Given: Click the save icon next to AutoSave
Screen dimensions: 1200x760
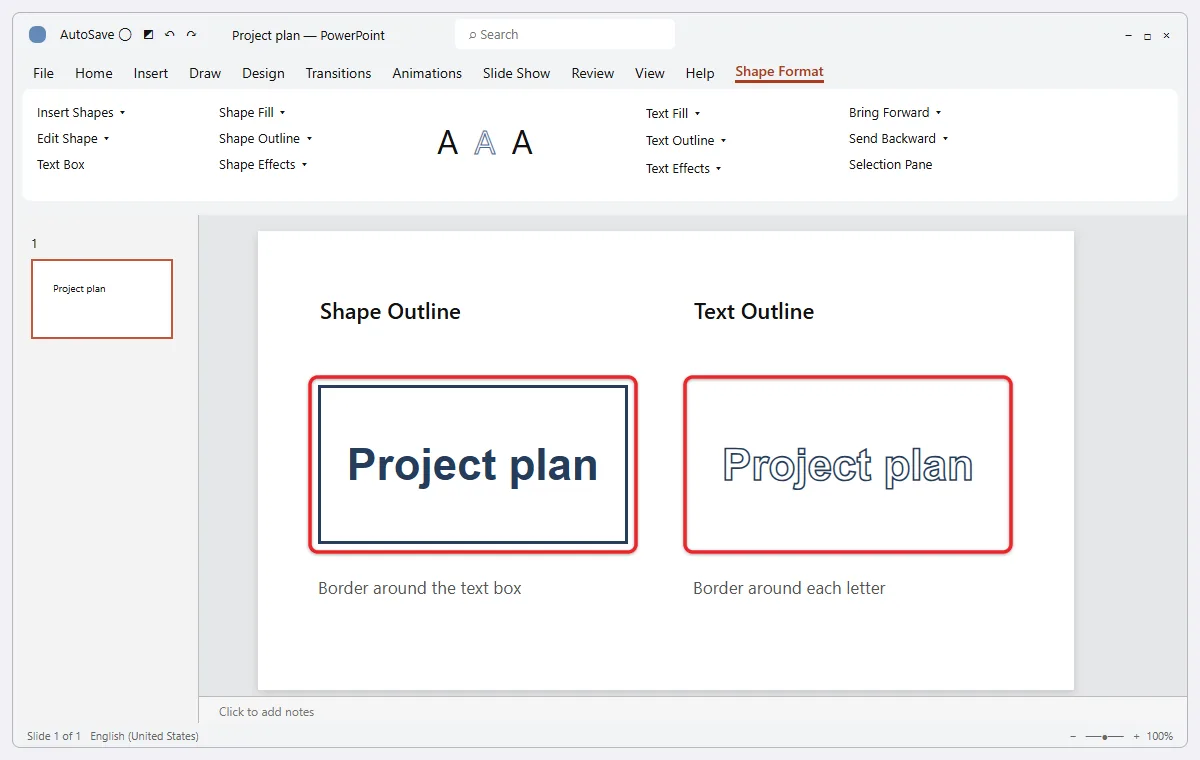Looking at the screenshot, I should pyautogui.click(x=149, y=35).
